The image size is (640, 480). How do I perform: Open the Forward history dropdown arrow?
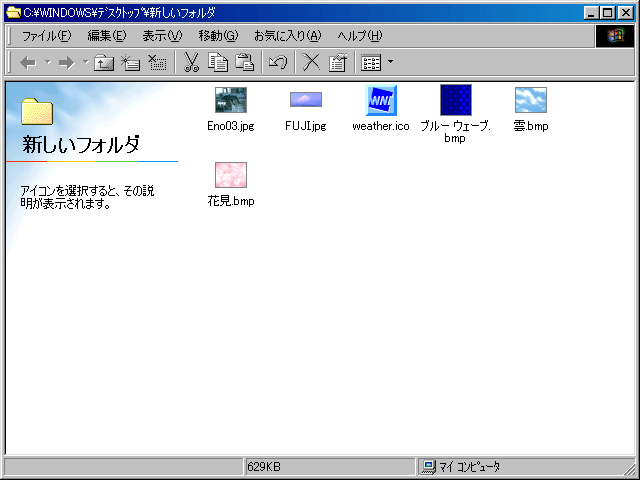tap(85, 62)
